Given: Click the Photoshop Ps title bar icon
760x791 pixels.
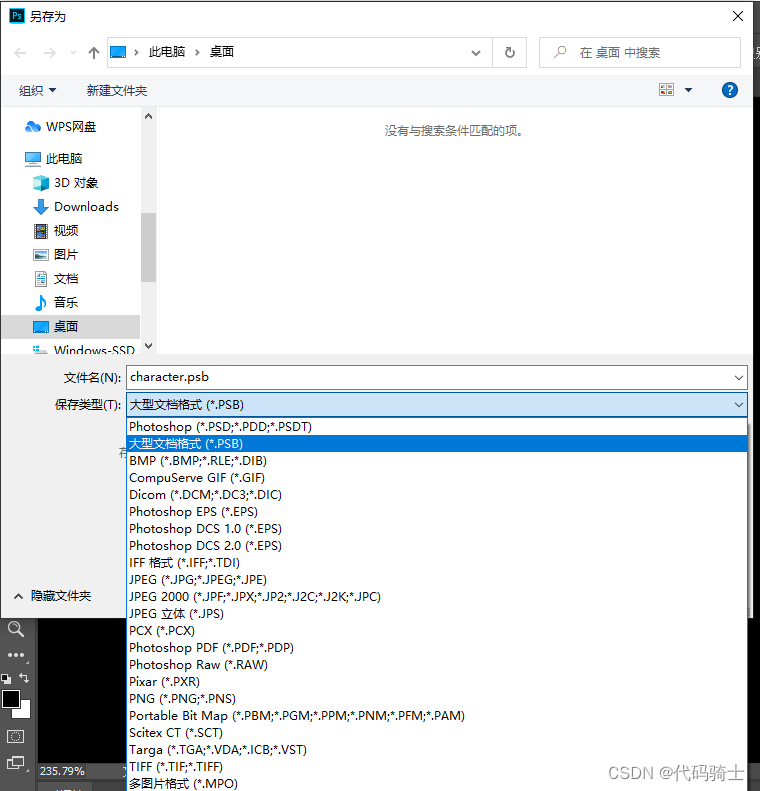Looking at the screenshot, I should click(x=16, y=16).
